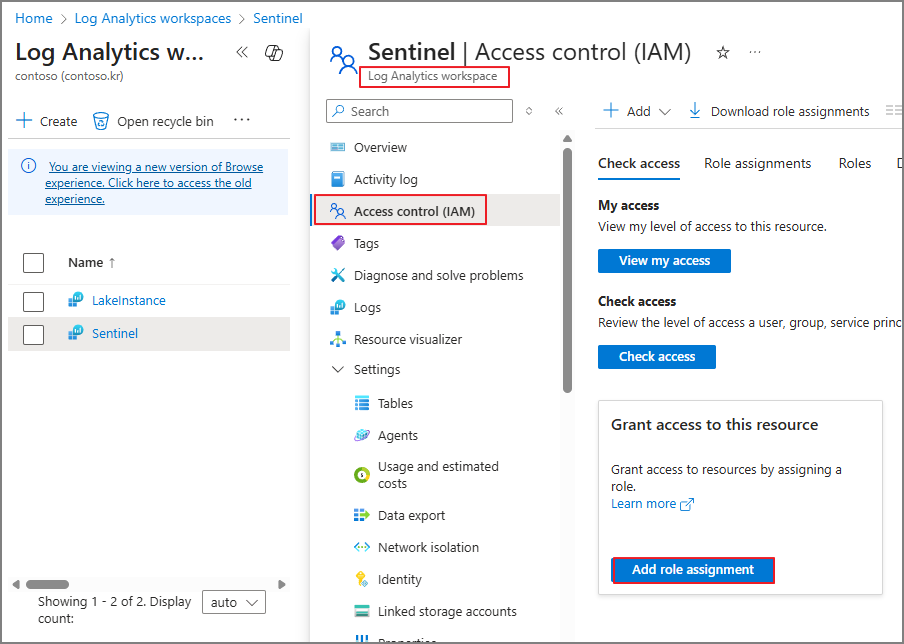The image size is (904, 644).
Task: Switch to the Roles tab
Action: [854, 164]
